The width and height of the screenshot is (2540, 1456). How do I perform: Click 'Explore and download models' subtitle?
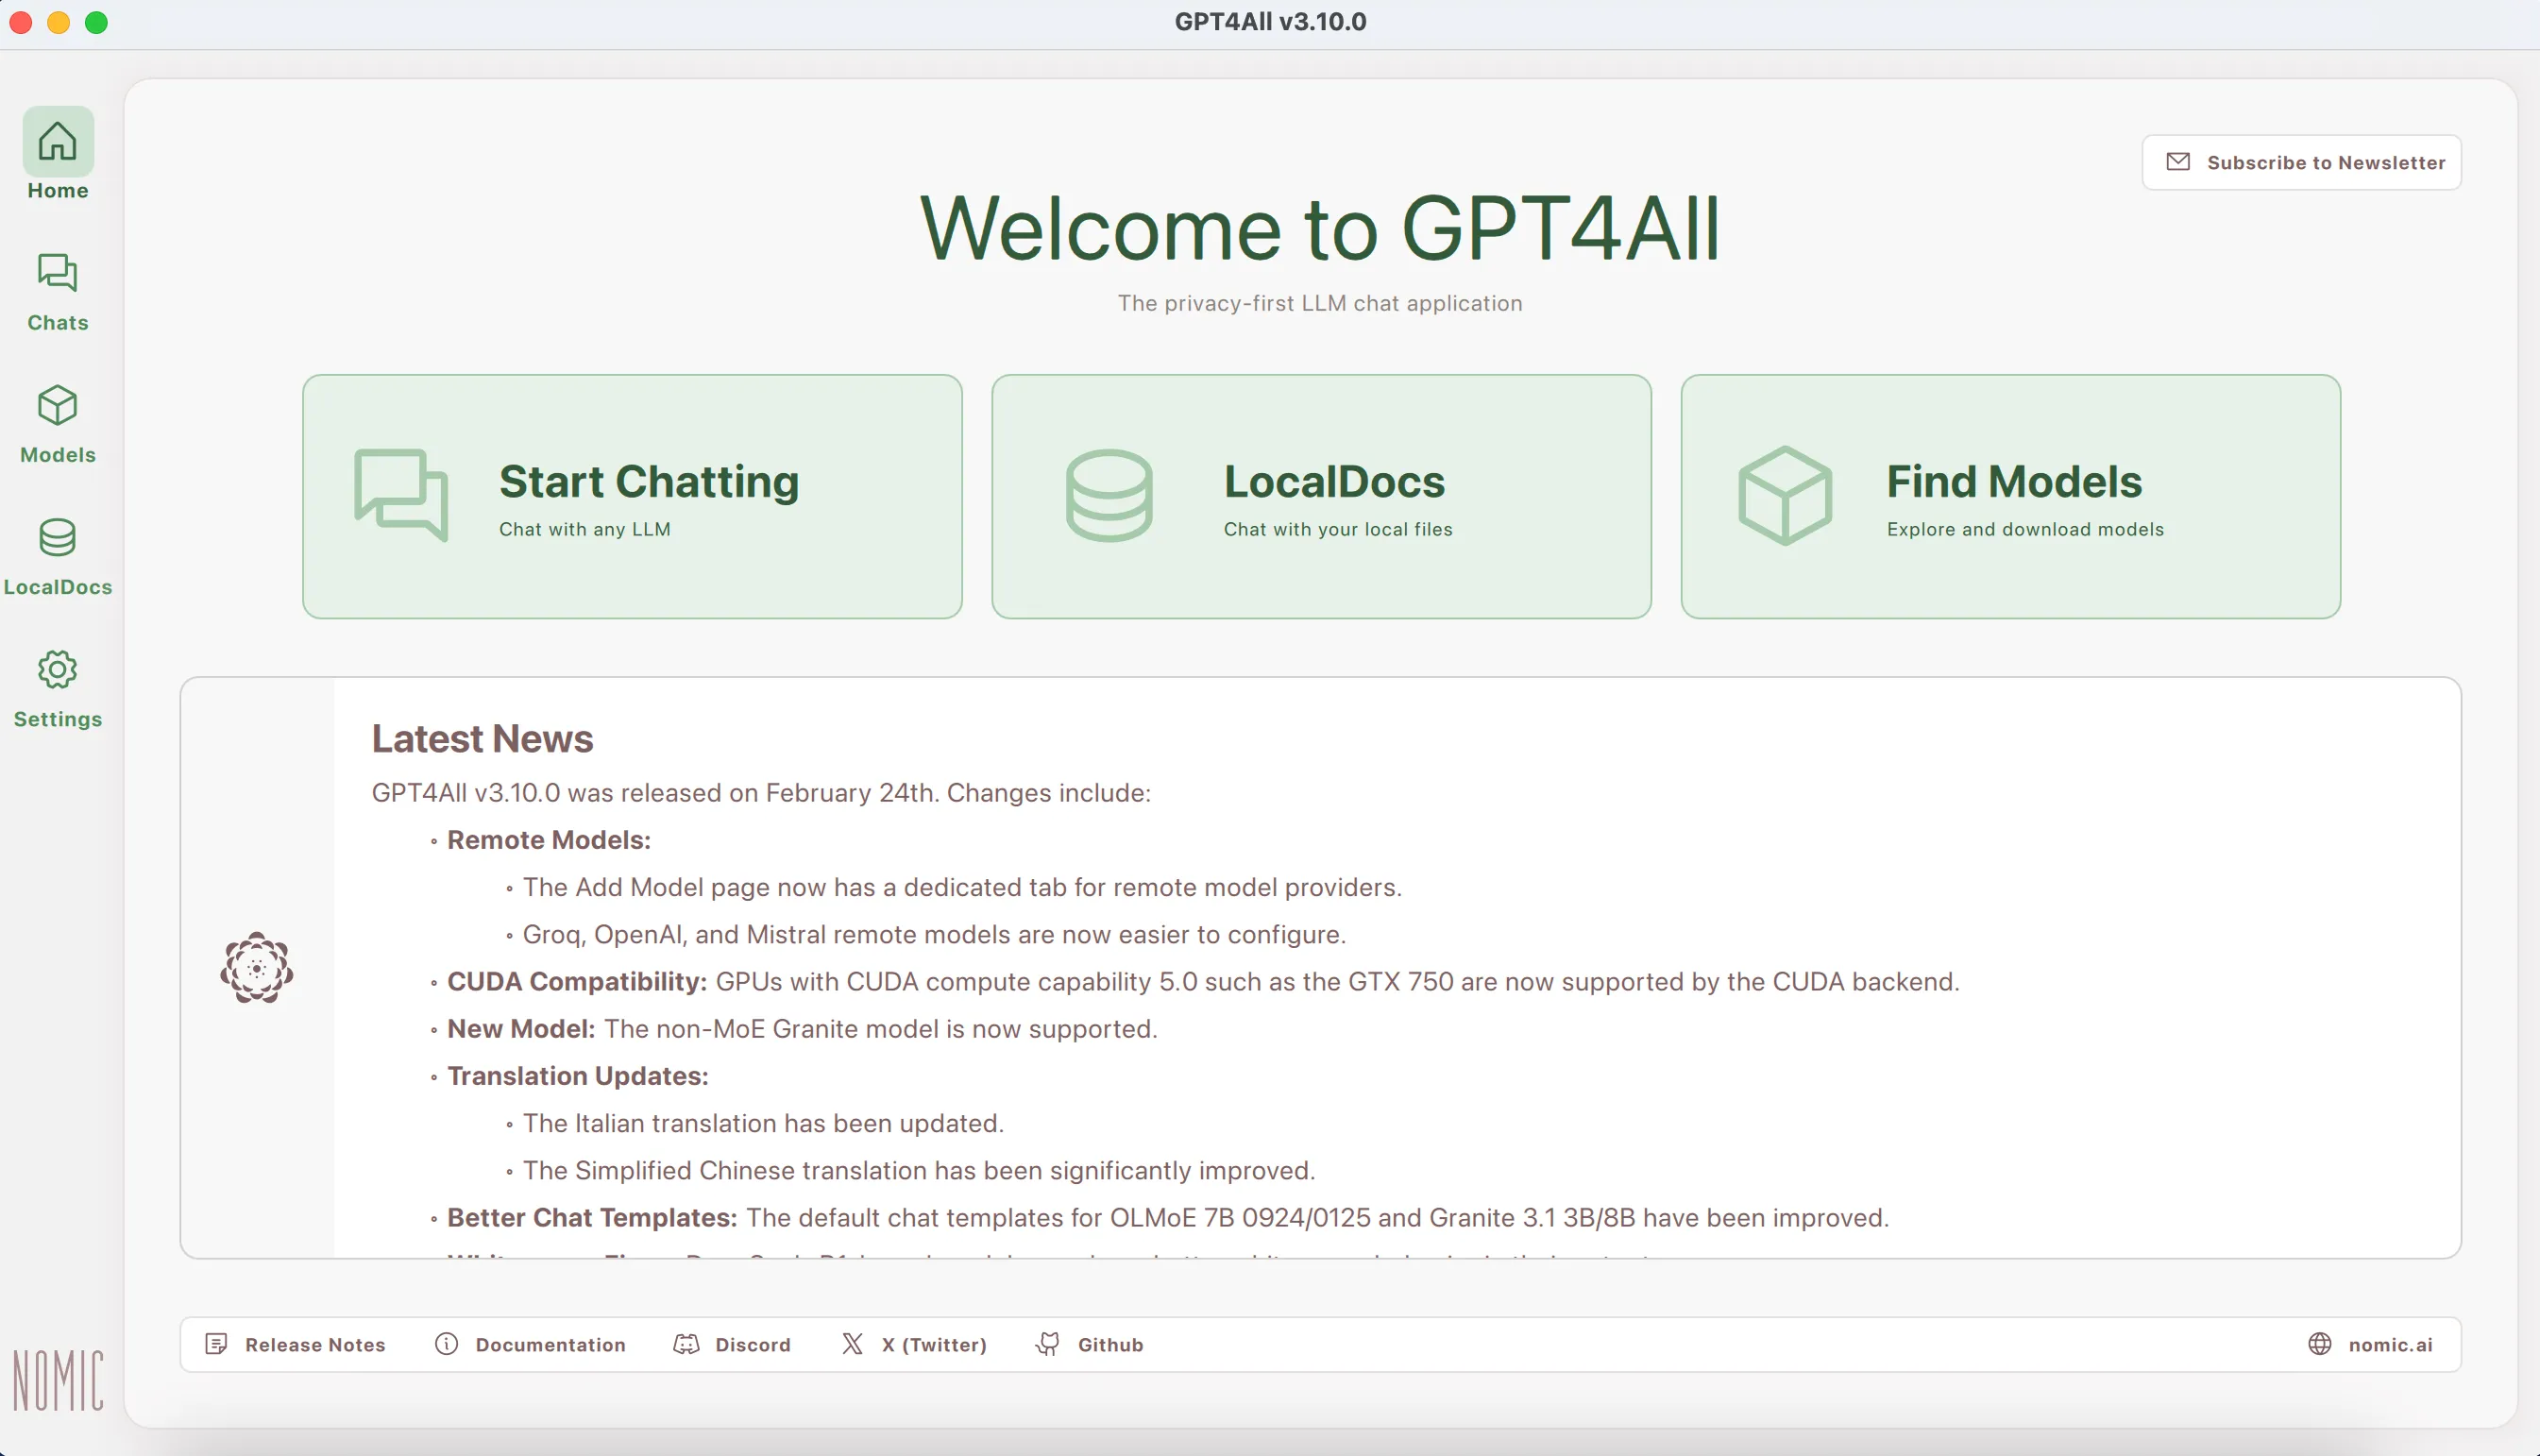coord(2025,529)
